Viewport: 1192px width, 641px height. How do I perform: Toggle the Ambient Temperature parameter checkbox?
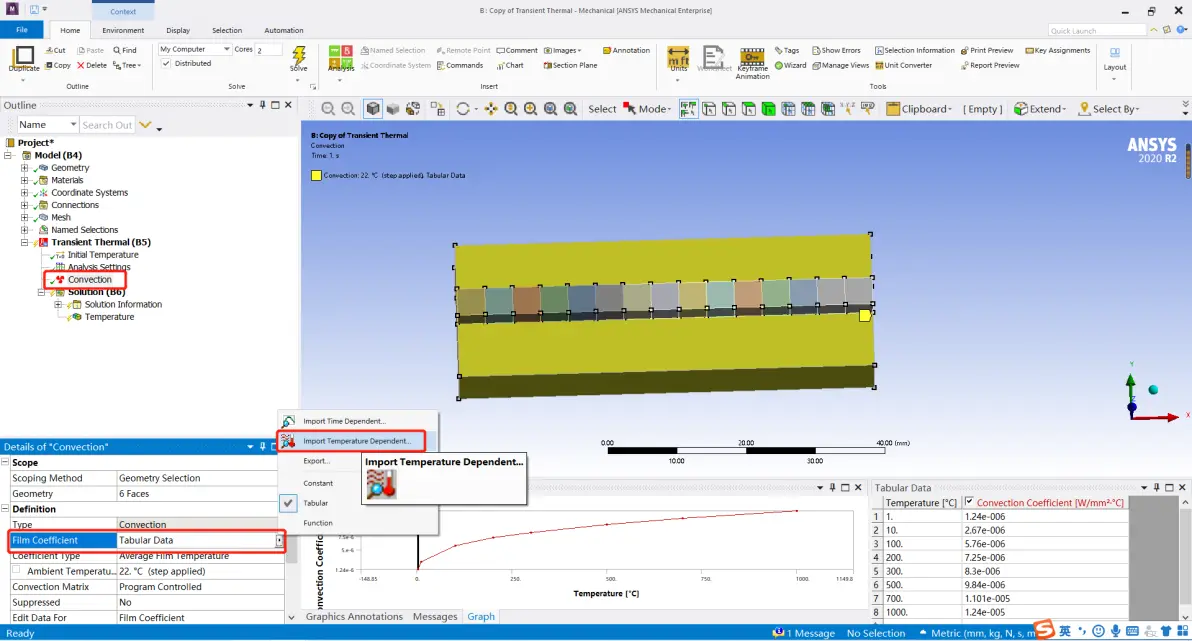[x=16, y=570]
